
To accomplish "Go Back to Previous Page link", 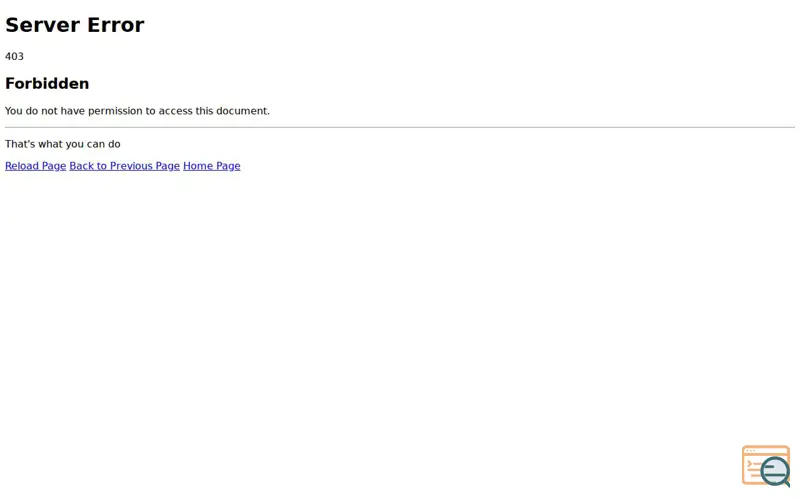I will [x=124, y=166].
